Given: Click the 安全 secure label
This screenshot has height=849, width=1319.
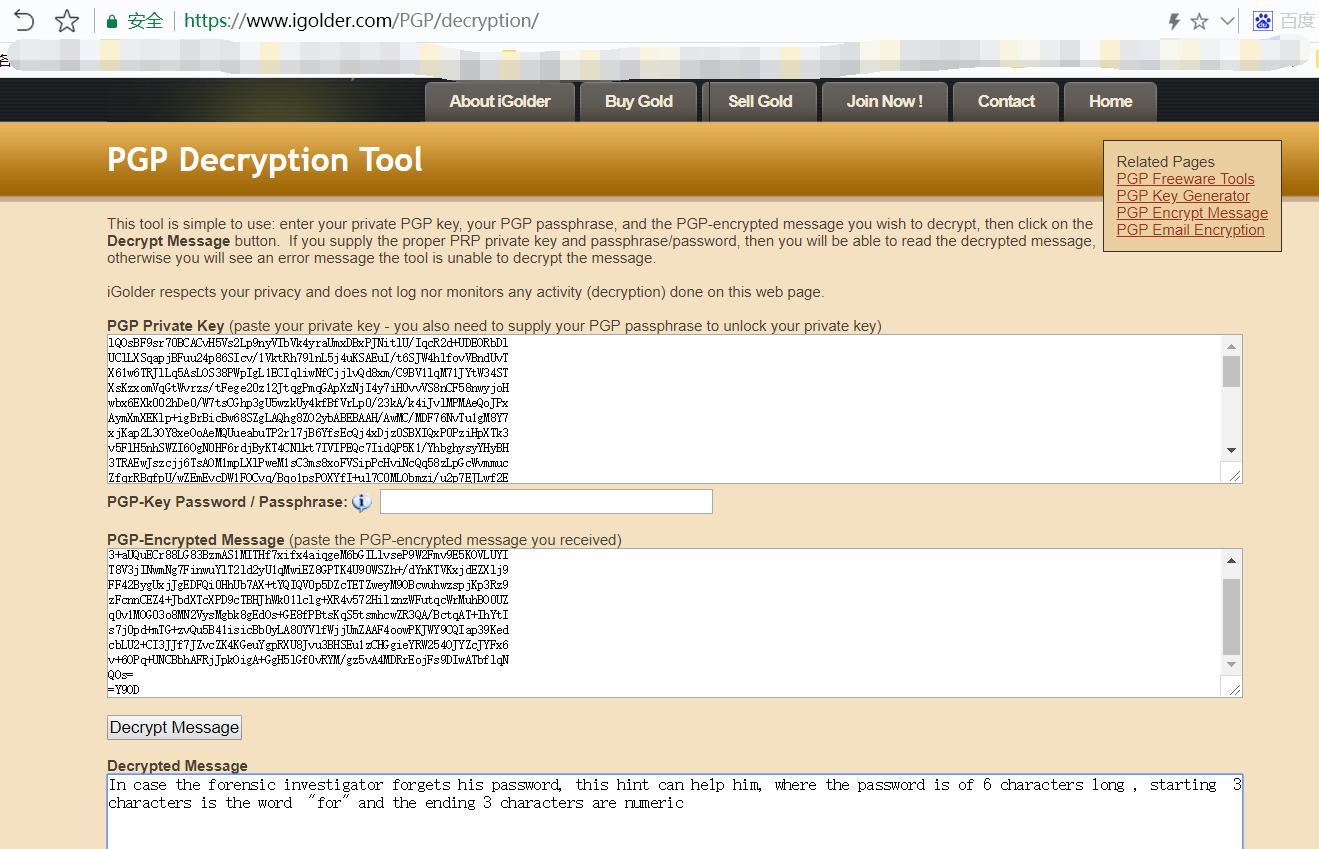Looking at the screenshot, I should 146,21.
